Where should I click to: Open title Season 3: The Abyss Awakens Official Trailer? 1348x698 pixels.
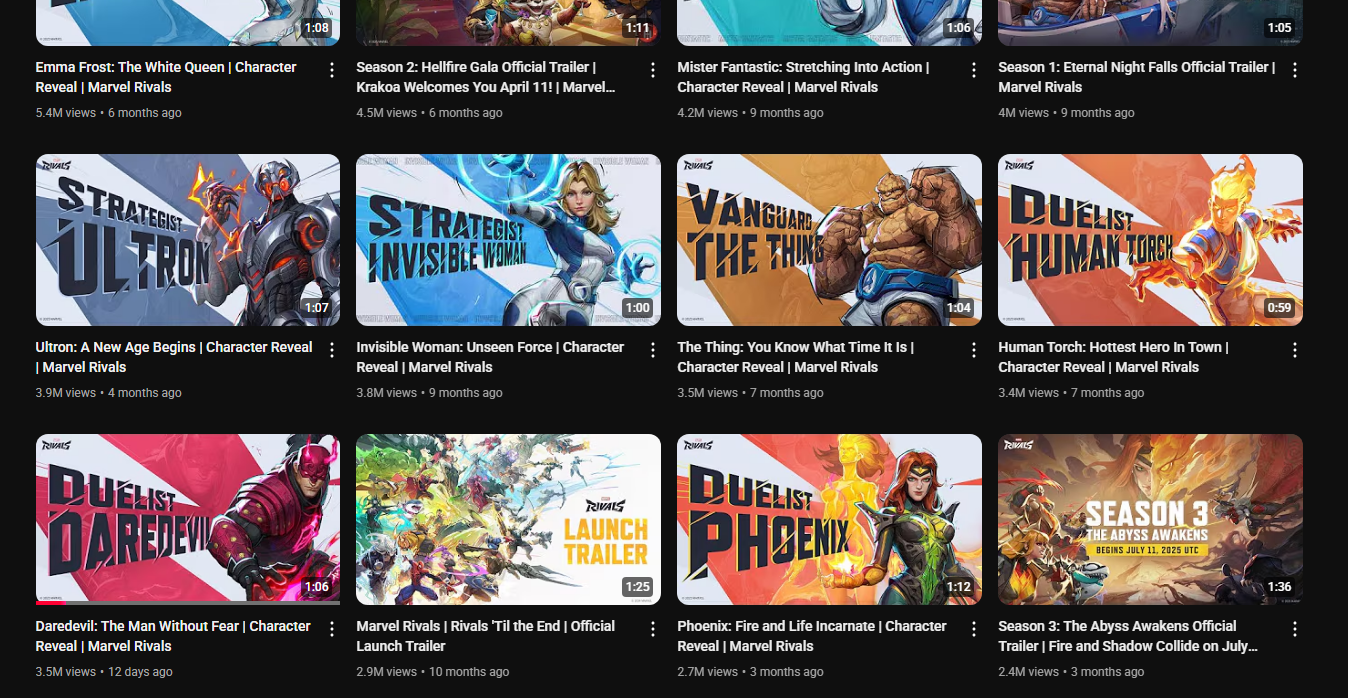click(1128, 636)
